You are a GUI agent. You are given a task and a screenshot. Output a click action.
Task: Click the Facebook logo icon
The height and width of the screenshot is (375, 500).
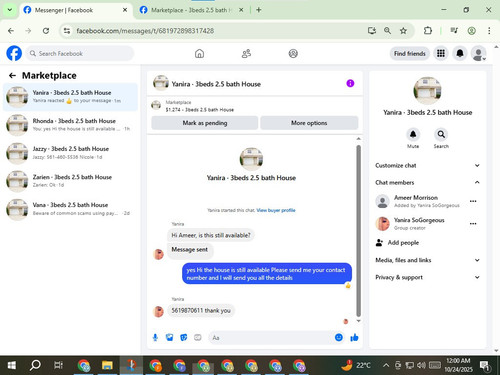tap(14, 53)
